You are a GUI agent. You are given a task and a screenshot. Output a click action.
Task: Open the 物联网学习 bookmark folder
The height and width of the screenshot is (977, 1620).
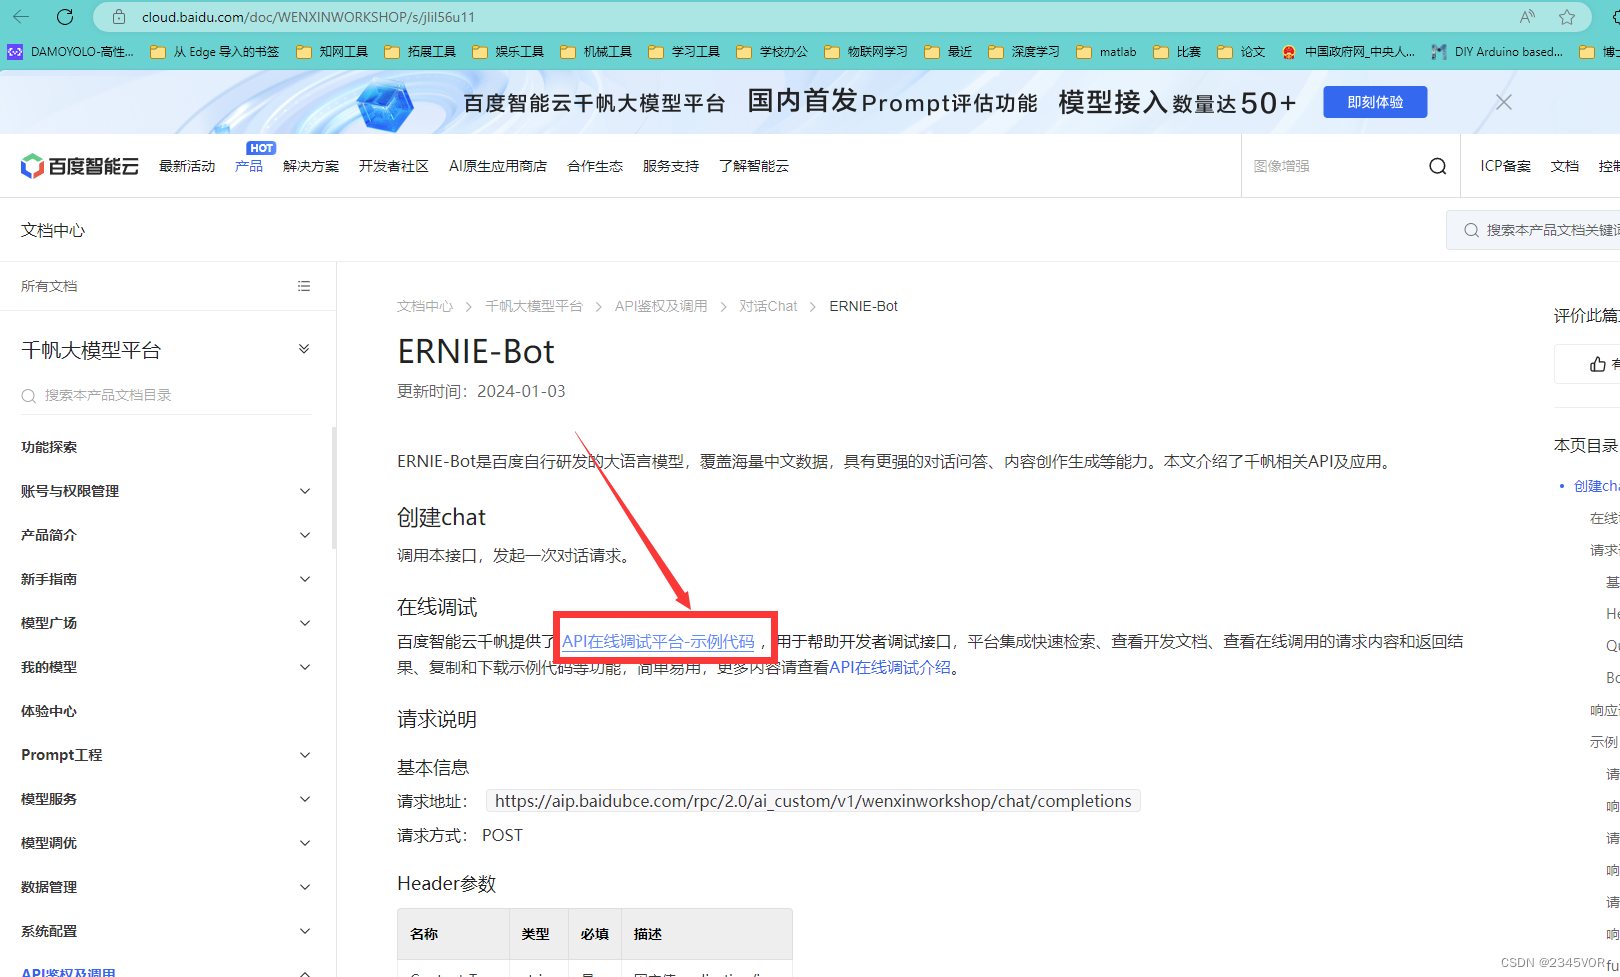pos(866,52)
